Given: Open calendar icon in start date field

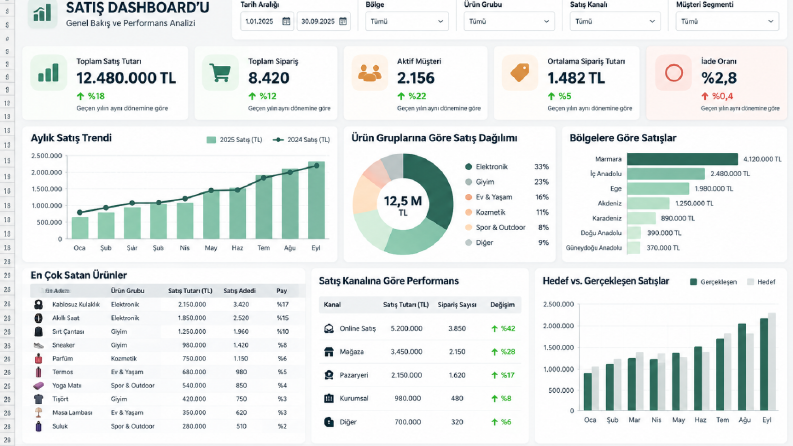Looking at the screenshot, I should coord(286,21).
